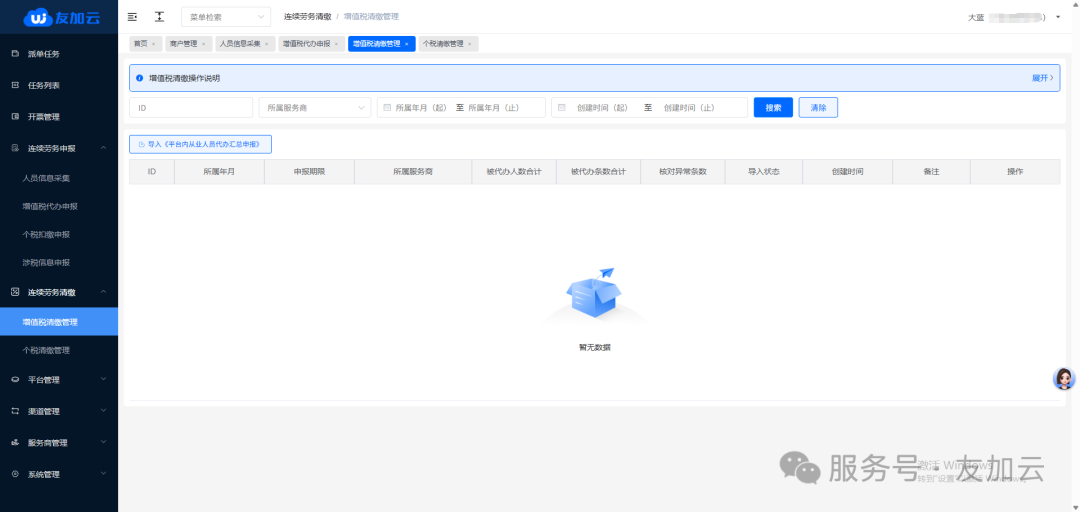Click the 清除 button
This screenshot has width=1080, height=512.
click(818, 107)
